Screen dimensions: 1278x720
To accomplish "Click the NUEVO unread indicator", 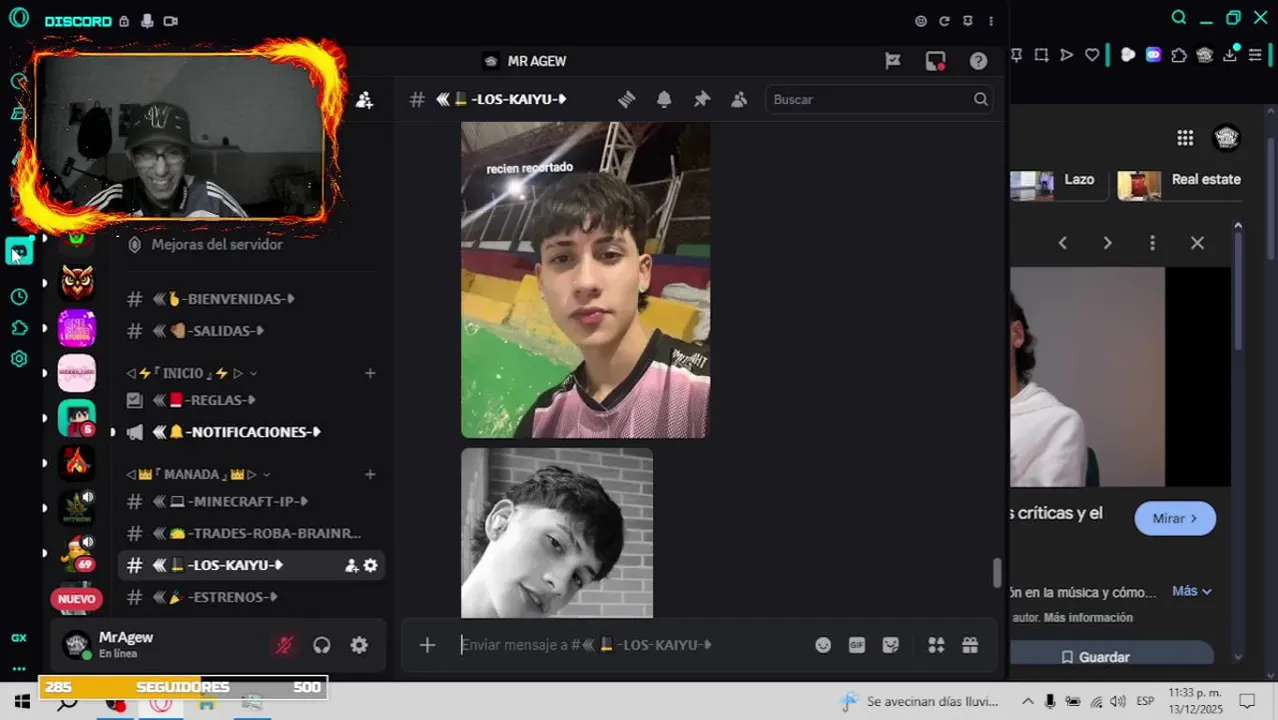I will pyautogui.click(x=77, y=599).
